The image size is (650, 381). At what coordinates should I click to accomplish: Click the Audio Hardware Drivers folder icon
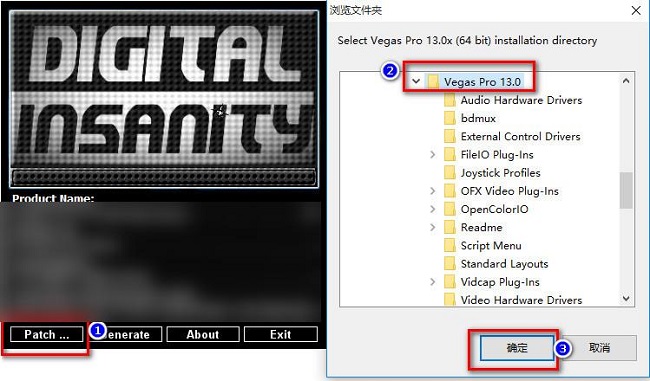pyautogui.click(x=450, y=100)
